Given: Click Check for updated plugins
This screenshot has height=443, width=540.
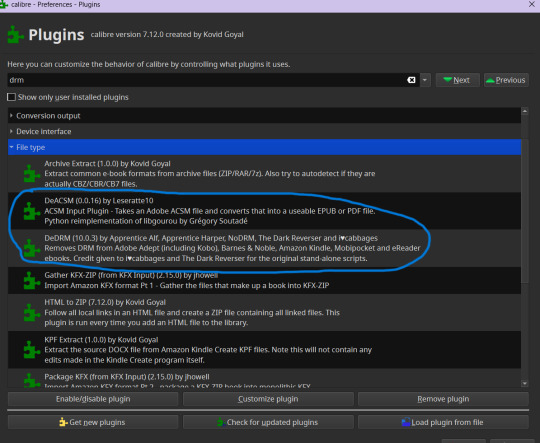Looking at the screenshot, I should pos(268,422).
